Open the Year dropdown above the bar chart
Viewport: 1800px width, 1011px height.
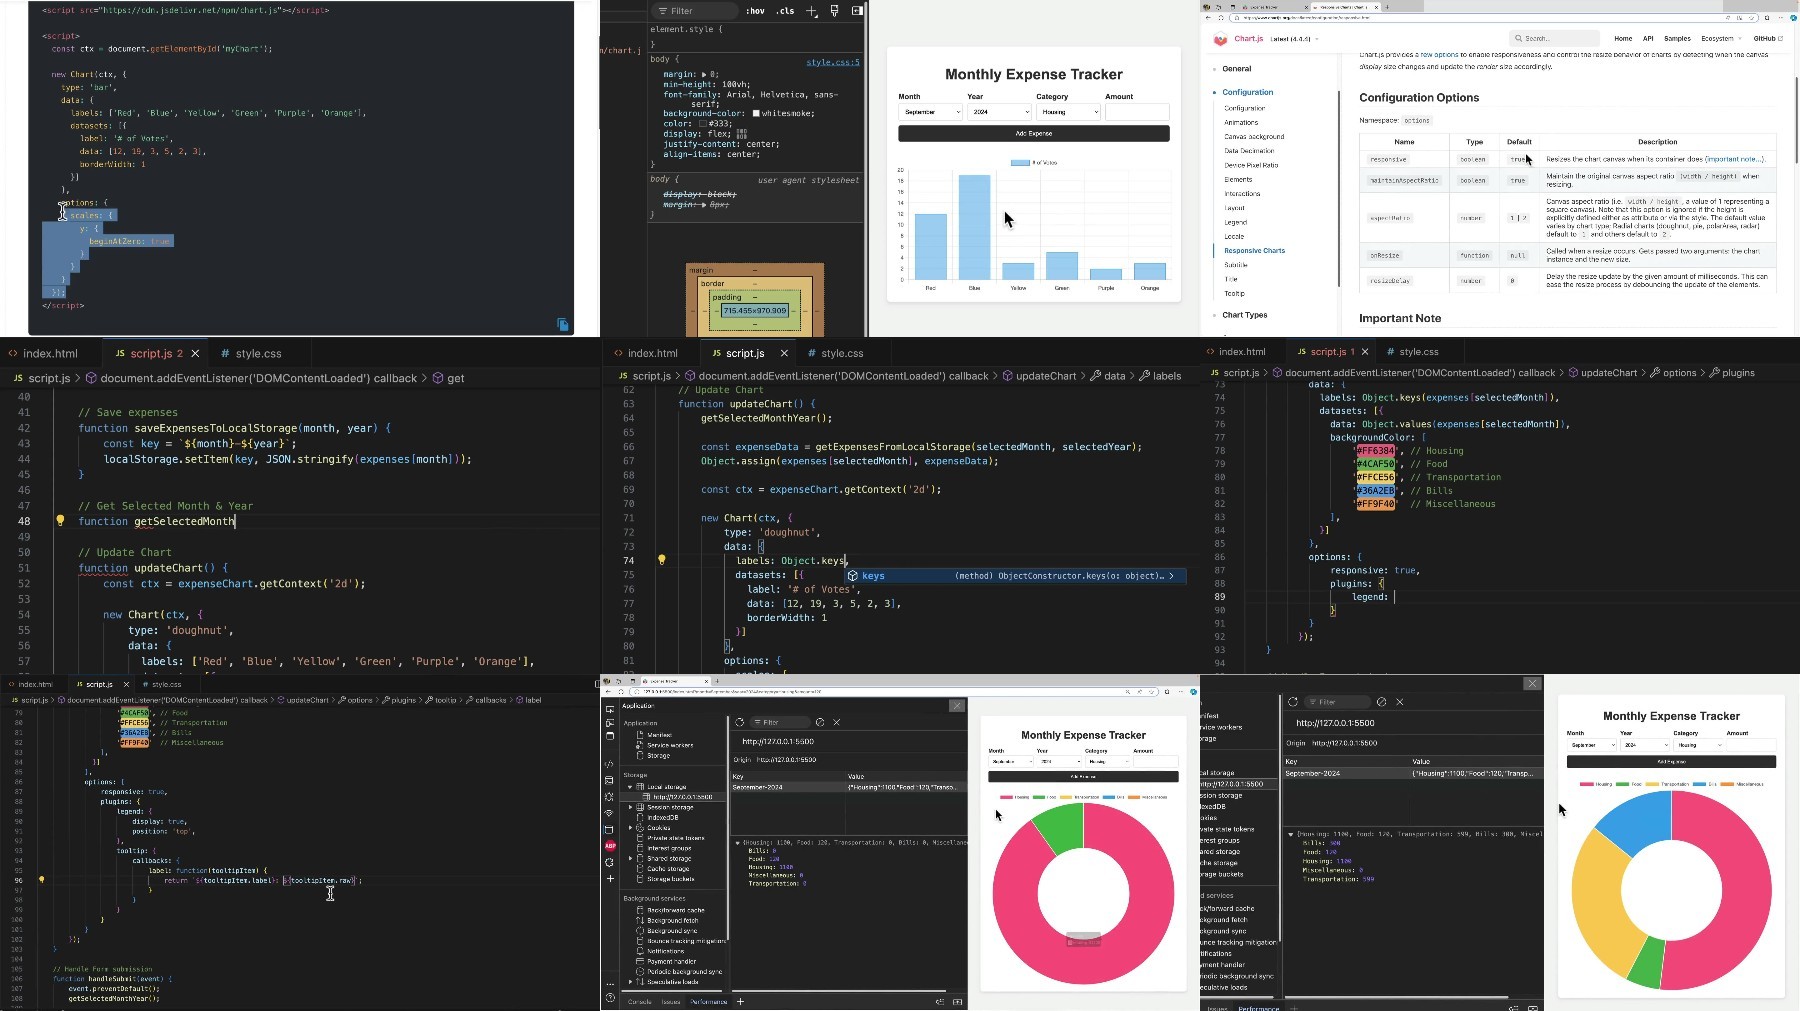click(x=998, y=112)
